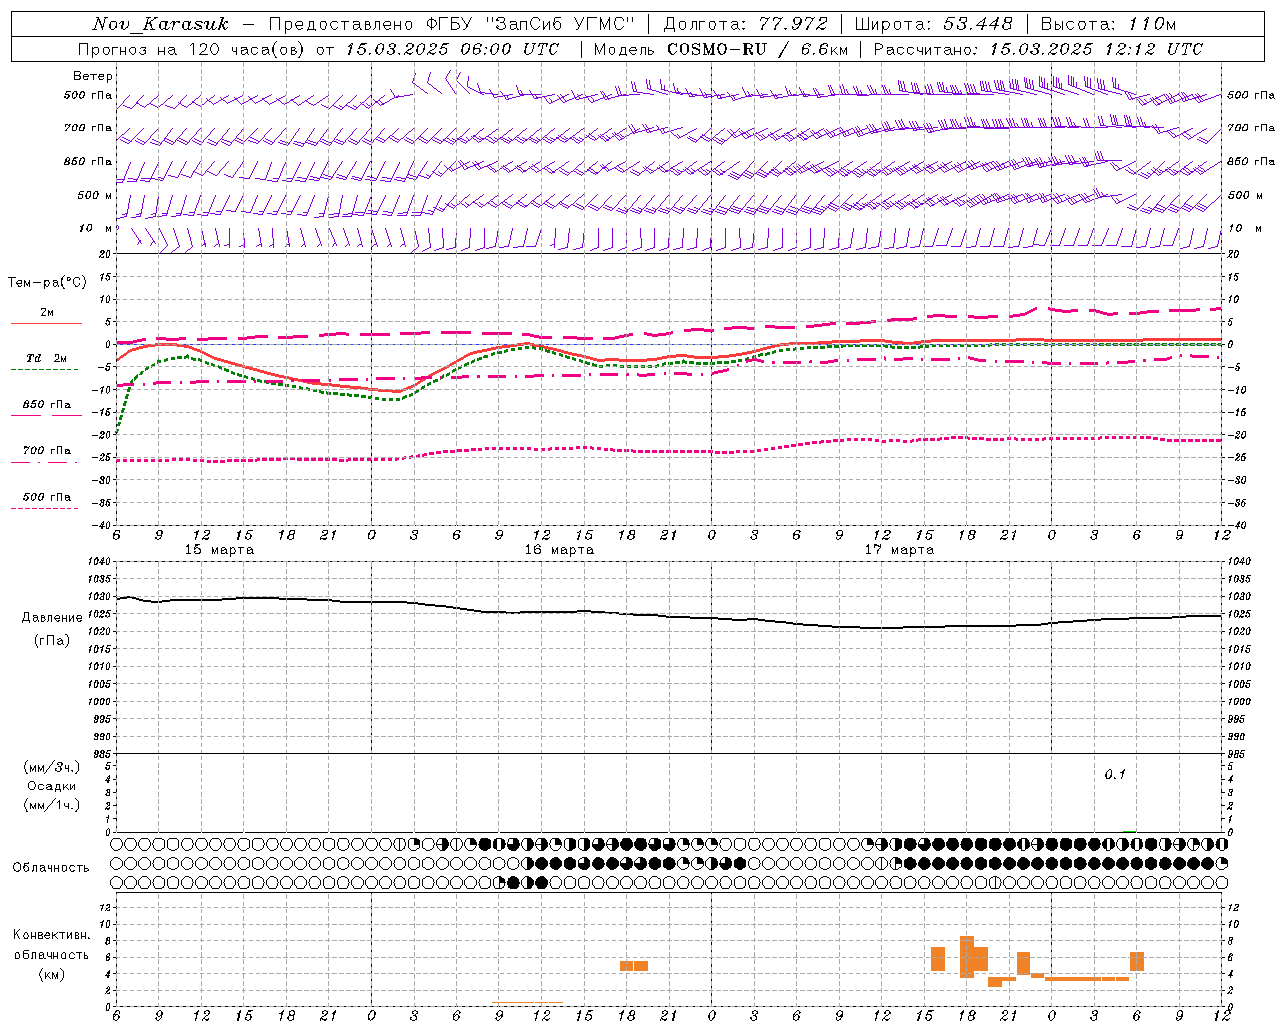
Task: Click the black pressure curve in Давление panel
Action: click(x=670, y=616)
